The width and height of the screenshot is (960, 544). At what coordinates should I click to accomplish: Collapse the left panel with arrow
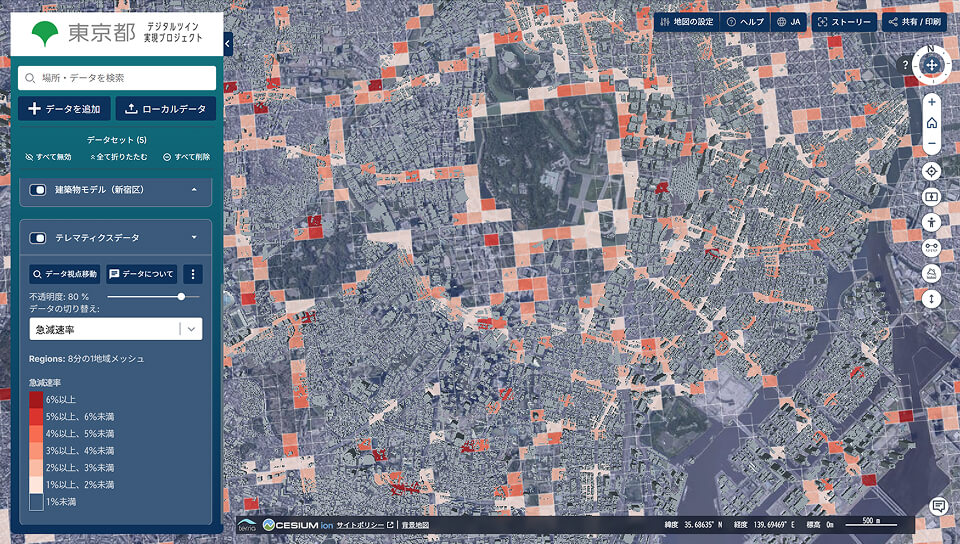click(x=228, y=44)
